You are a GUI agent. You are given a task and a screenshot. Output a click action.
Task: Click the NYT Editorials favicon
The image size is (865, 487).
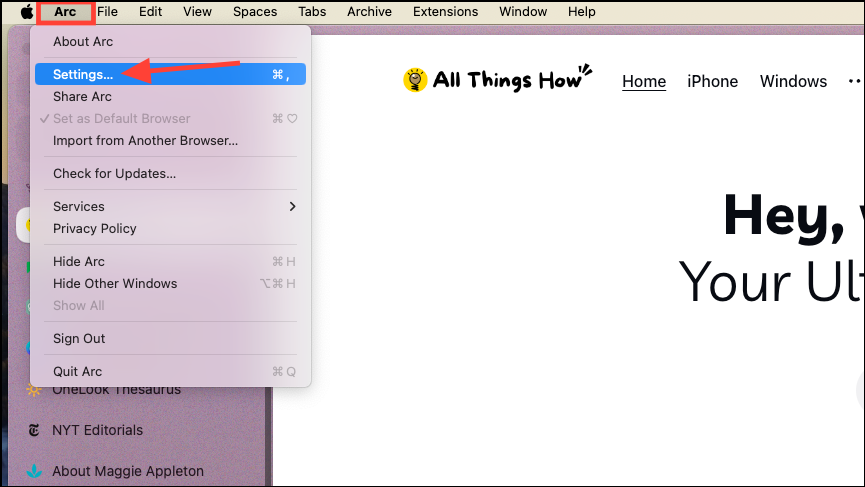coord(34,430)
